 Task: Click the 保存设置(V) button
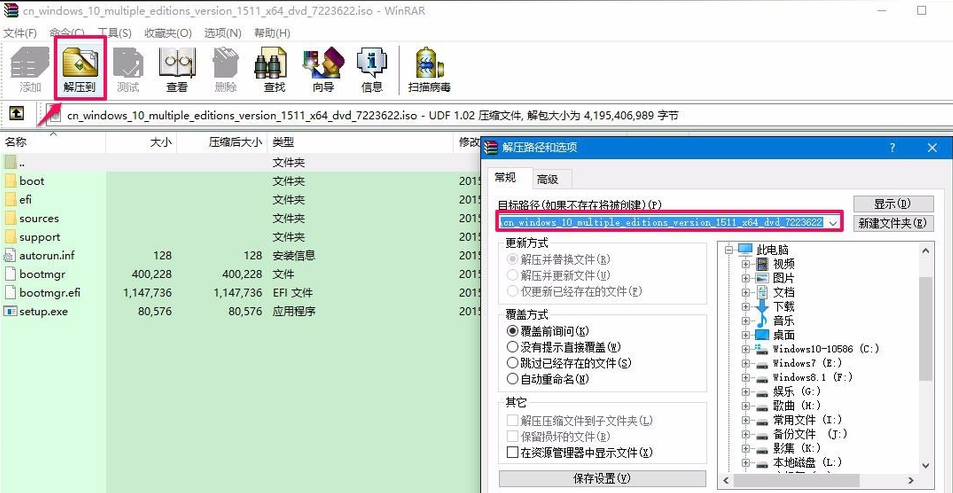[x=602, y=478]
